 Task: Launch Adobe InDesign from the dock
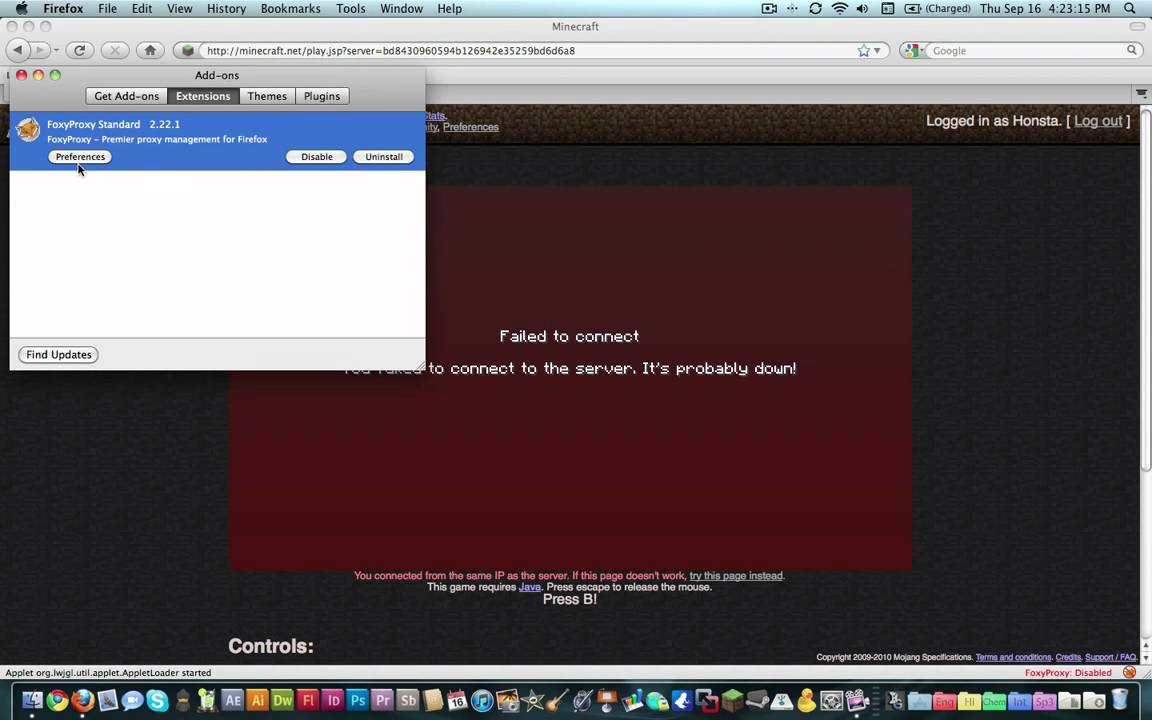[332, 700]
